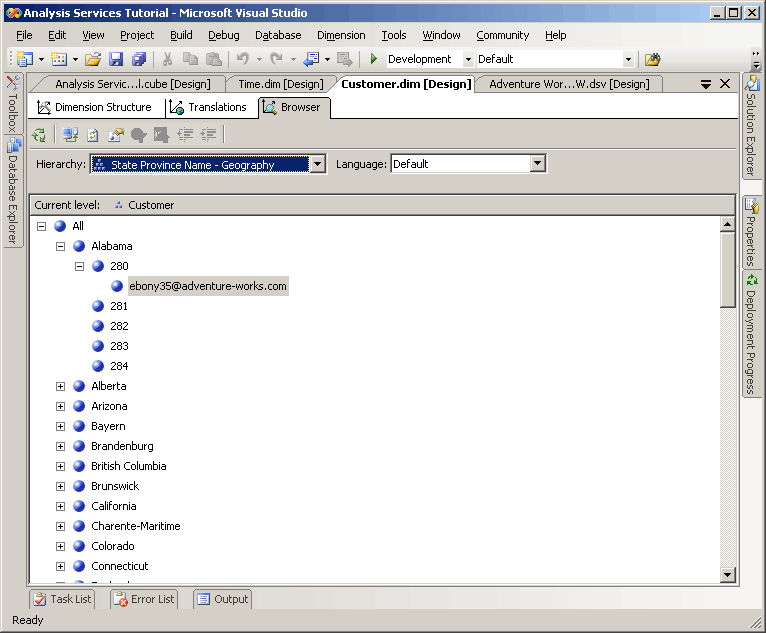The width and height of the screenshot is (766, 633).
Task: Click the increase indent icon
Action: tap(209, 135)
